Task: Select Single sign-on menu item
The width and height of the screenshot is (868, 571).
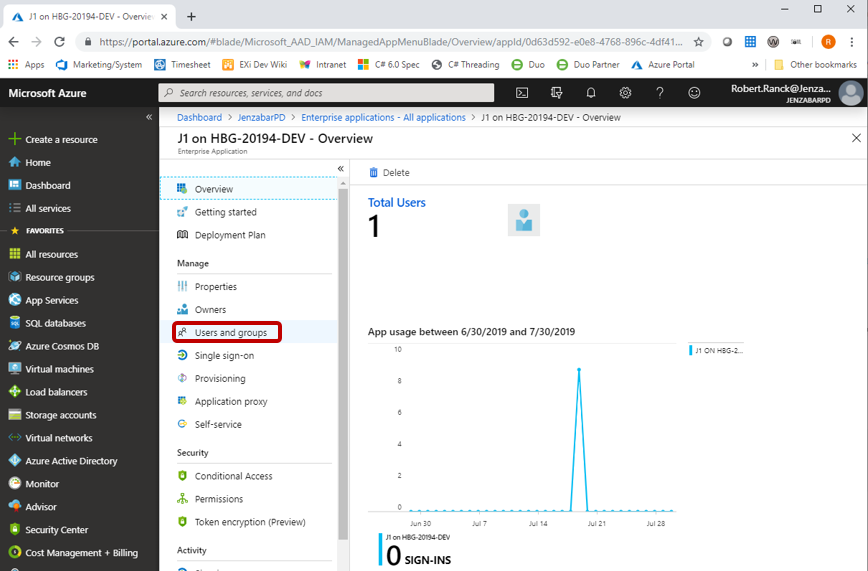Action: click(x=224, y=356)
